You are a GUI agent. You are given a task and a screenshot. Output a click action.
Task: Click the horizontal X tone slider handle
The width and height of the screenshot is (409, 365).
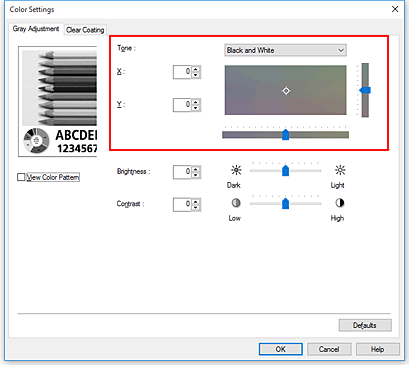click(x=285, y=134)
